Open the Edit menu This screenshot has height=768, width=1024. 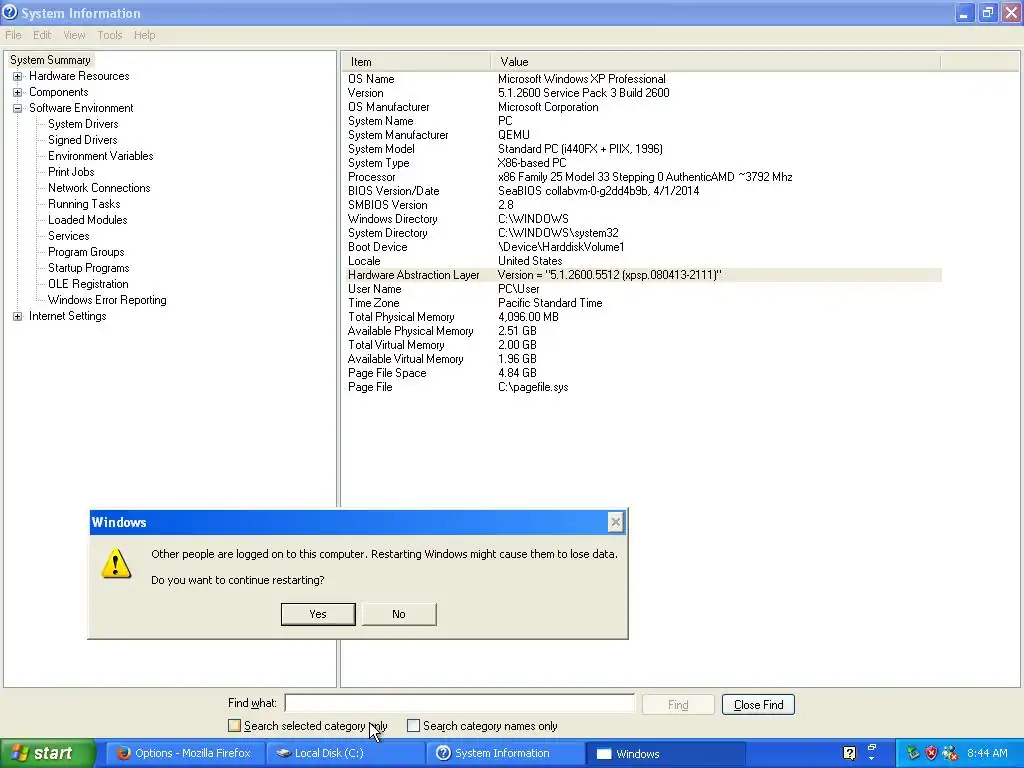(x=42, y=35)
